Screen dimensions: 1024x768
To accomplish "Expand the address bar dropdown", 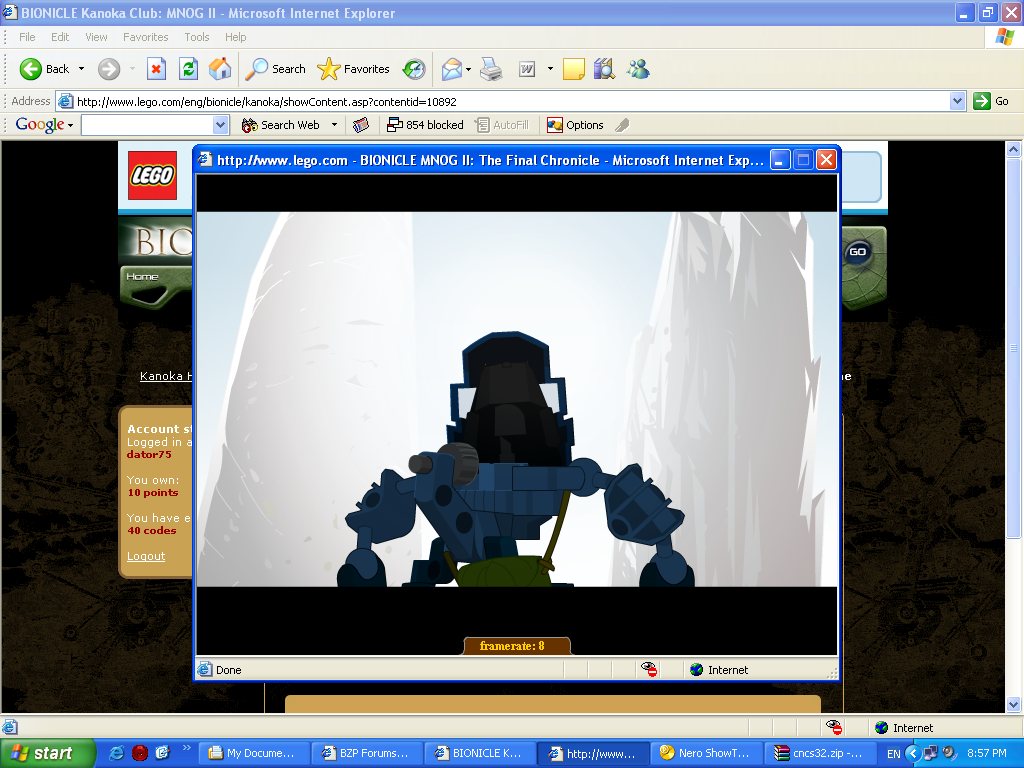I will click(x=957, y=101).
